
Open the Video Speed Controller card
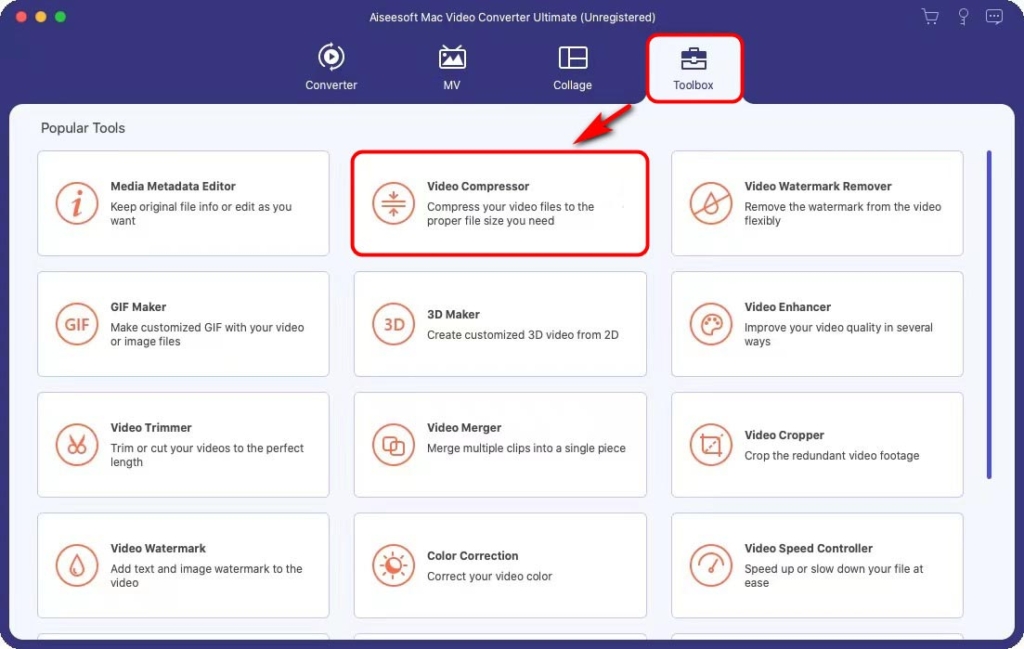coord(817,565)
